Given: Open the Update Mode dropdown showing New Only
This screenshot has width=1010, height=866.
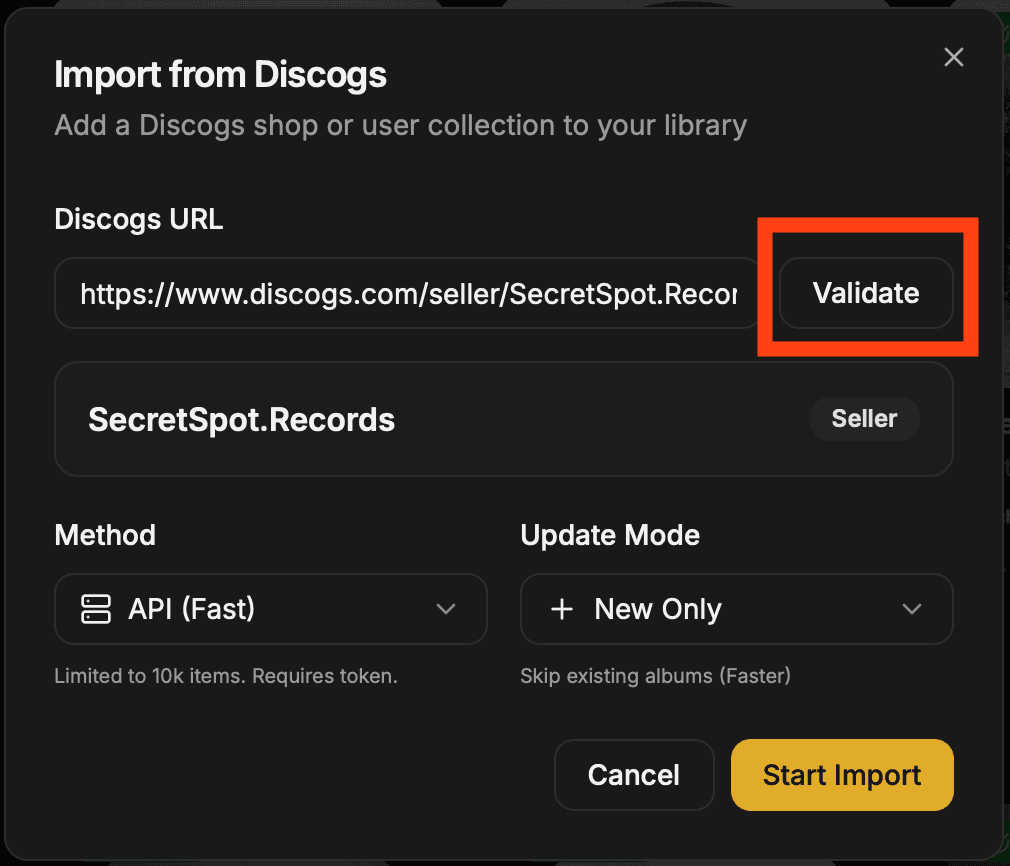Looking at the screenshot, I should tap(736, 609).
